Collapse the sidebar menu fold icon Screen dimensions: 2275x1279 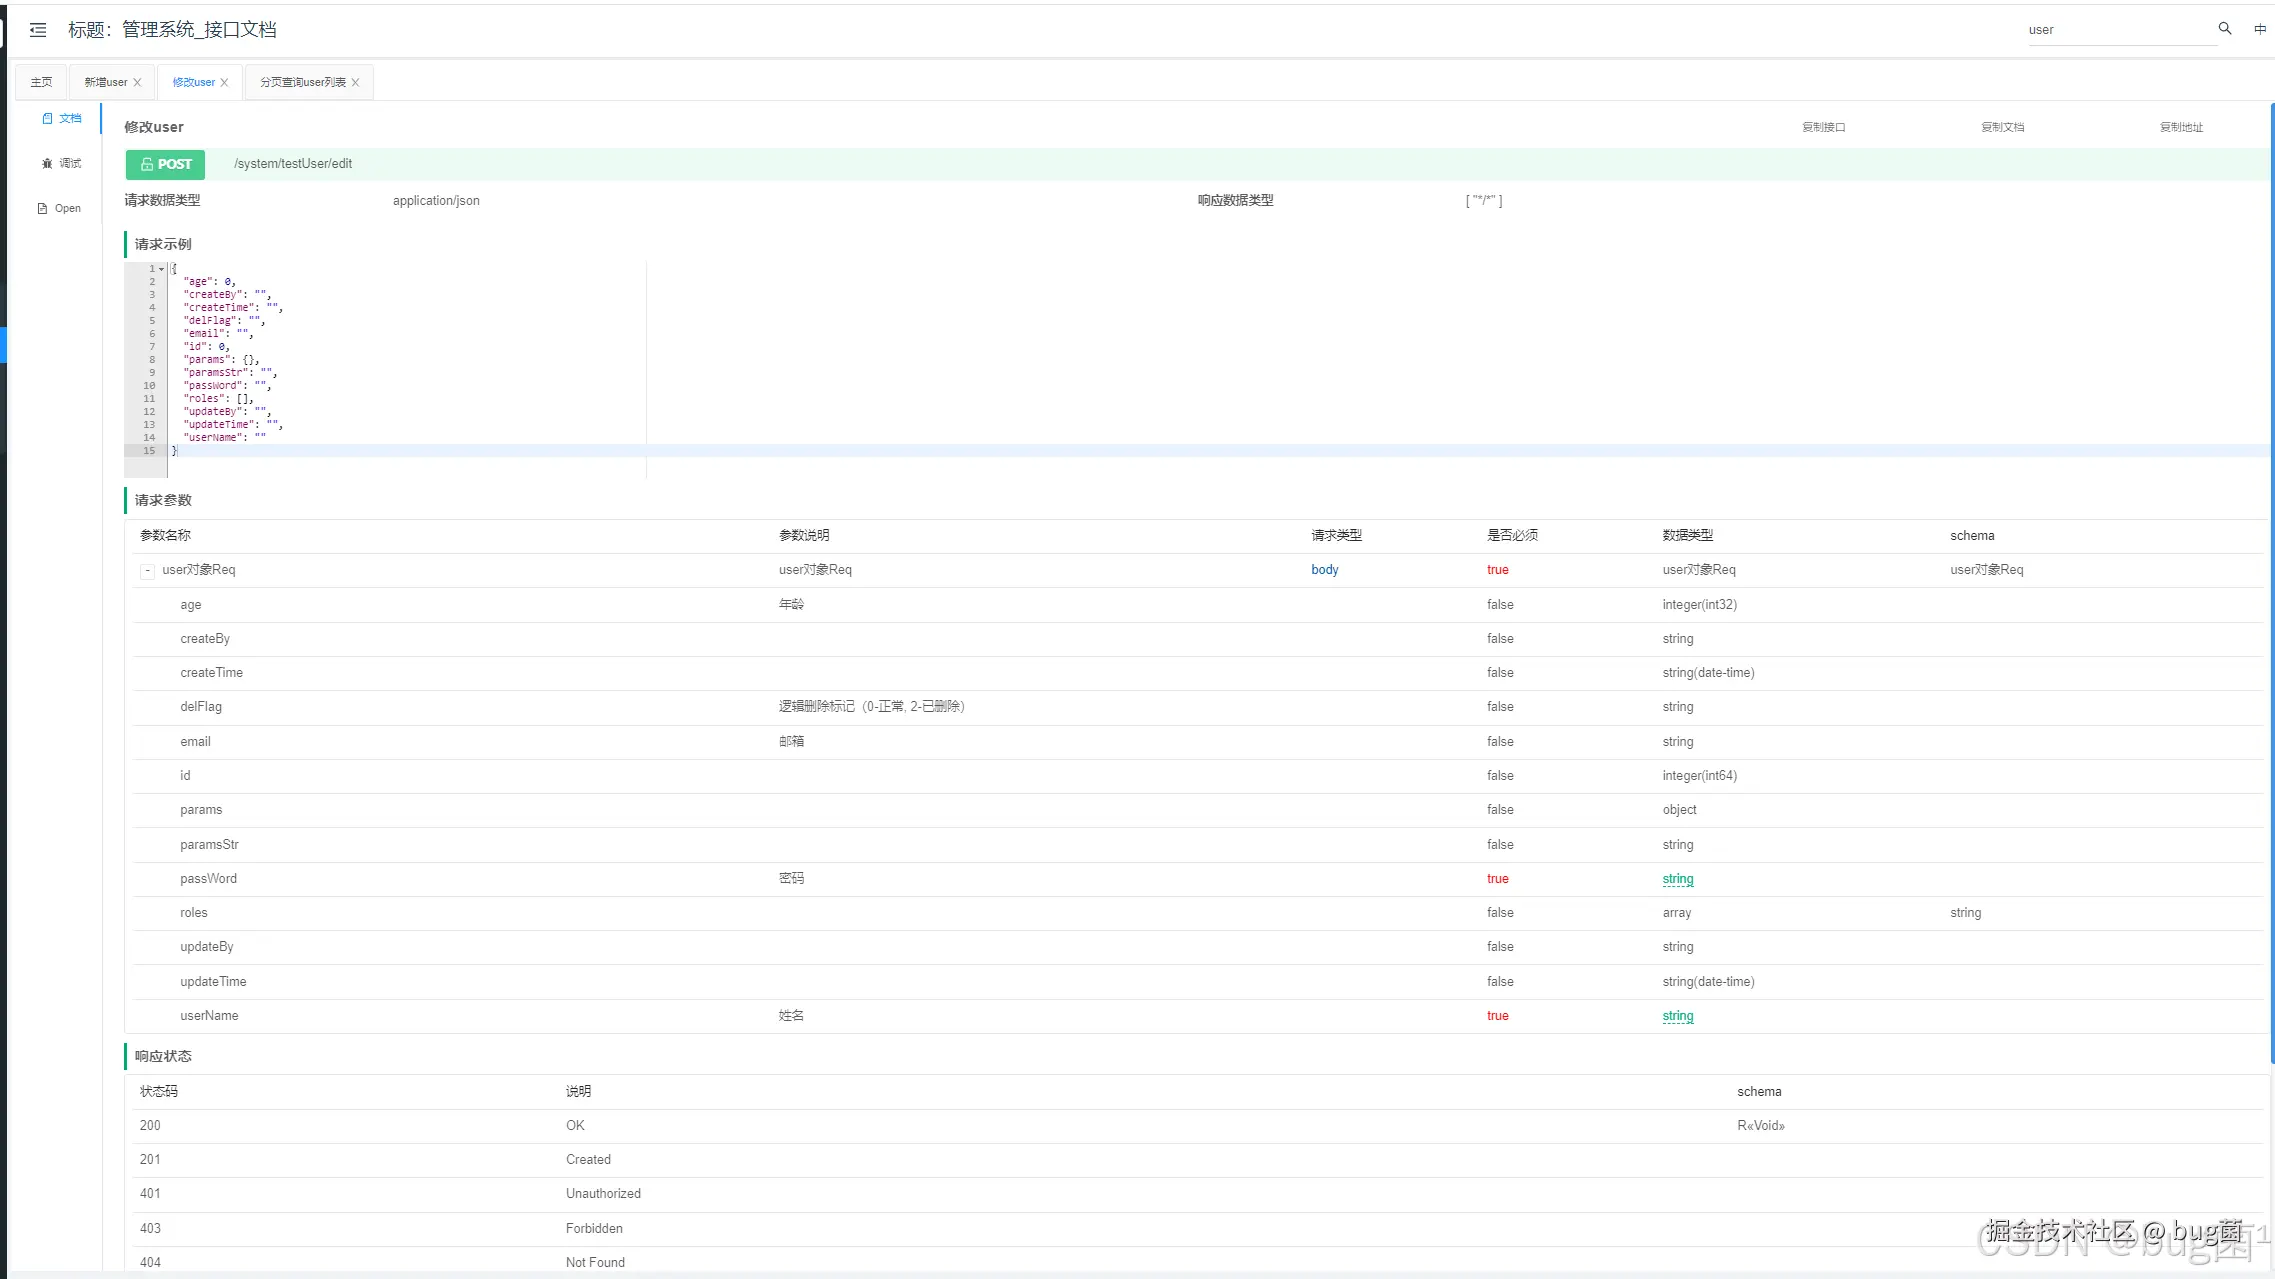point(38,30)
